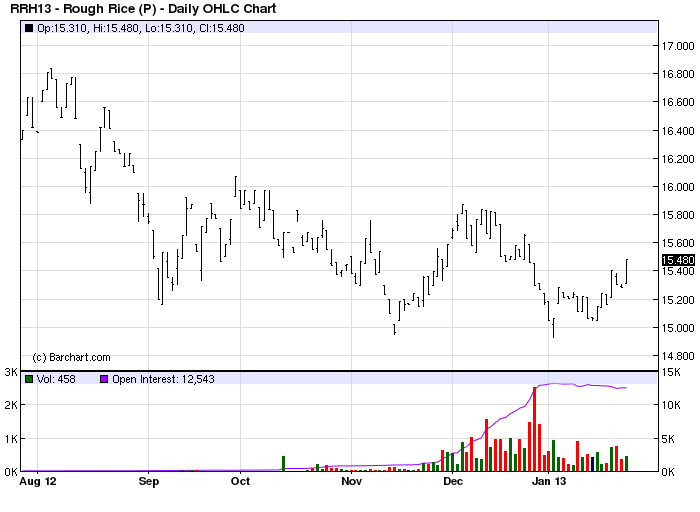Click the 'Open Interest: 12,543' label
The image size is (700, 512).
coord(163,379)
